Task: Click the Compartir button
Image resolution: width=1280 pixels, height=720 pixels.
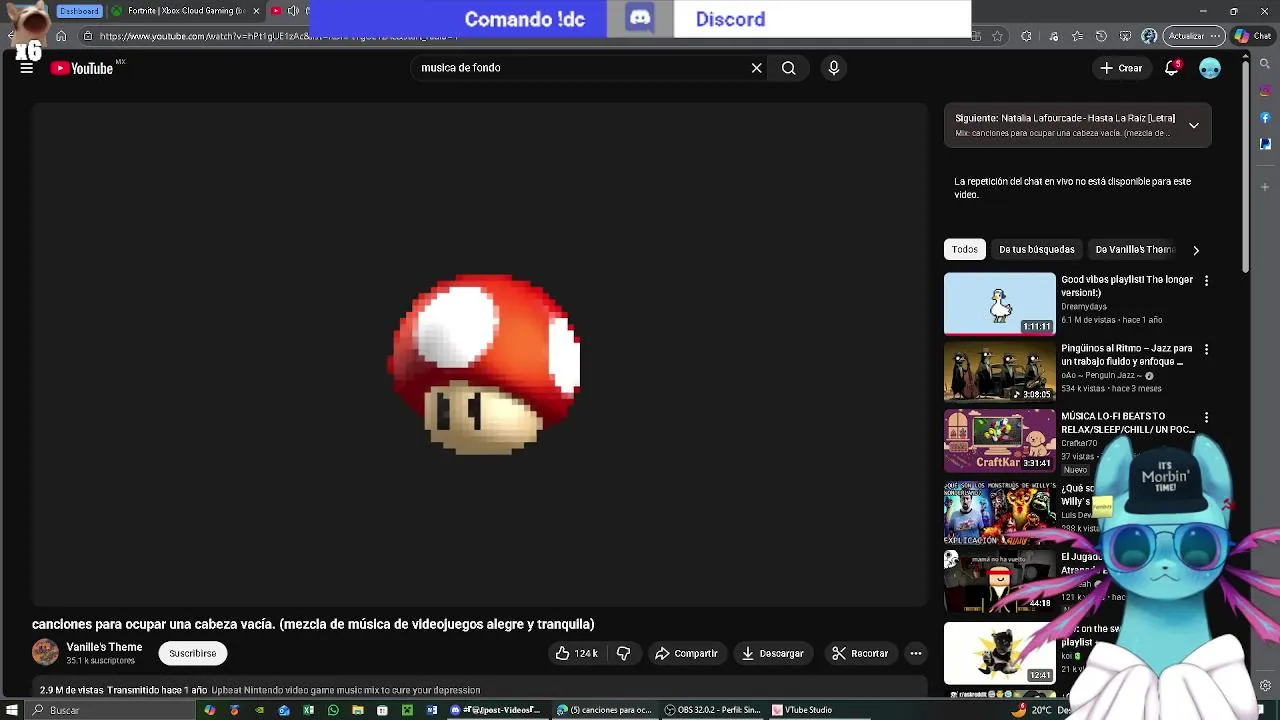Action: [x=686, y=653]
